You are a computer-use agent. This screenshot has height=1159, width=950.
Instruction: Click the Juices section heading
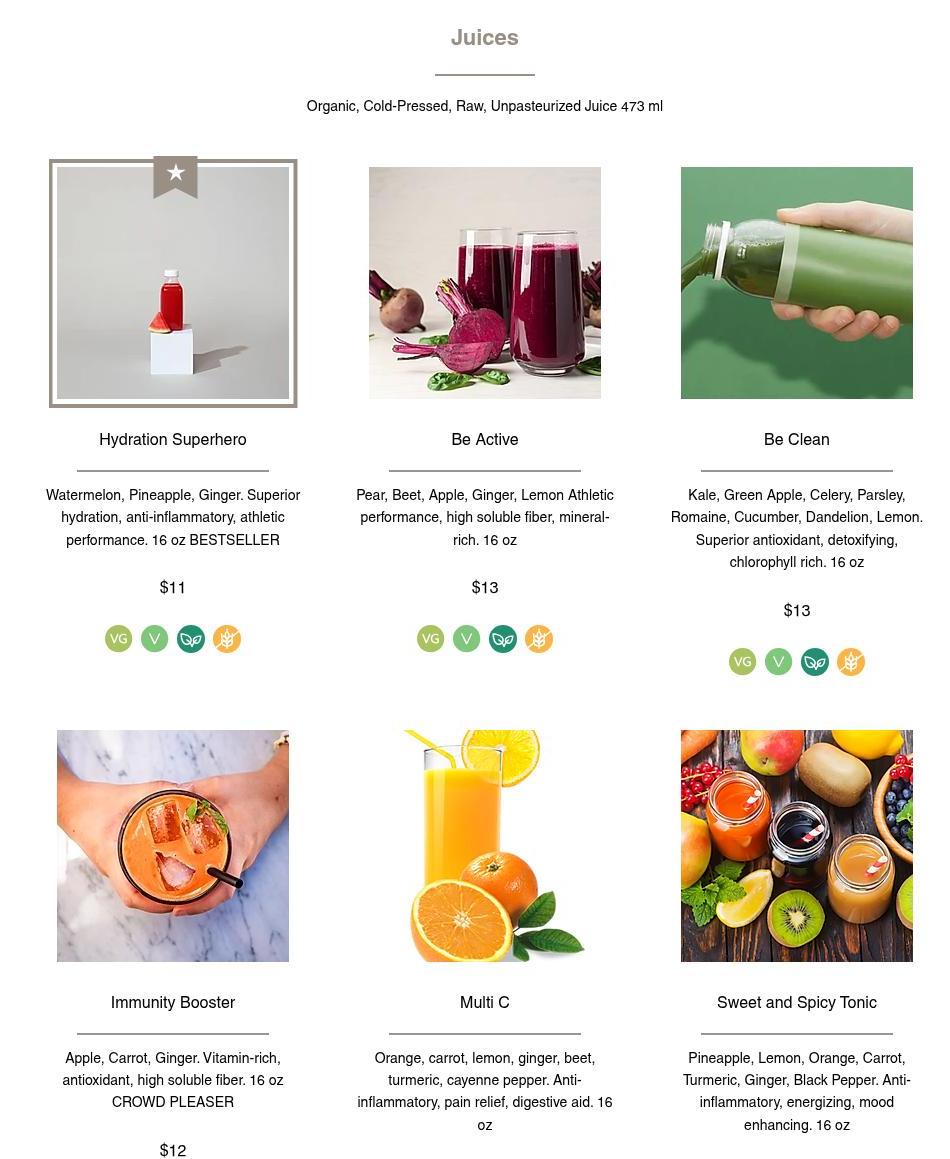pos(485,38)
